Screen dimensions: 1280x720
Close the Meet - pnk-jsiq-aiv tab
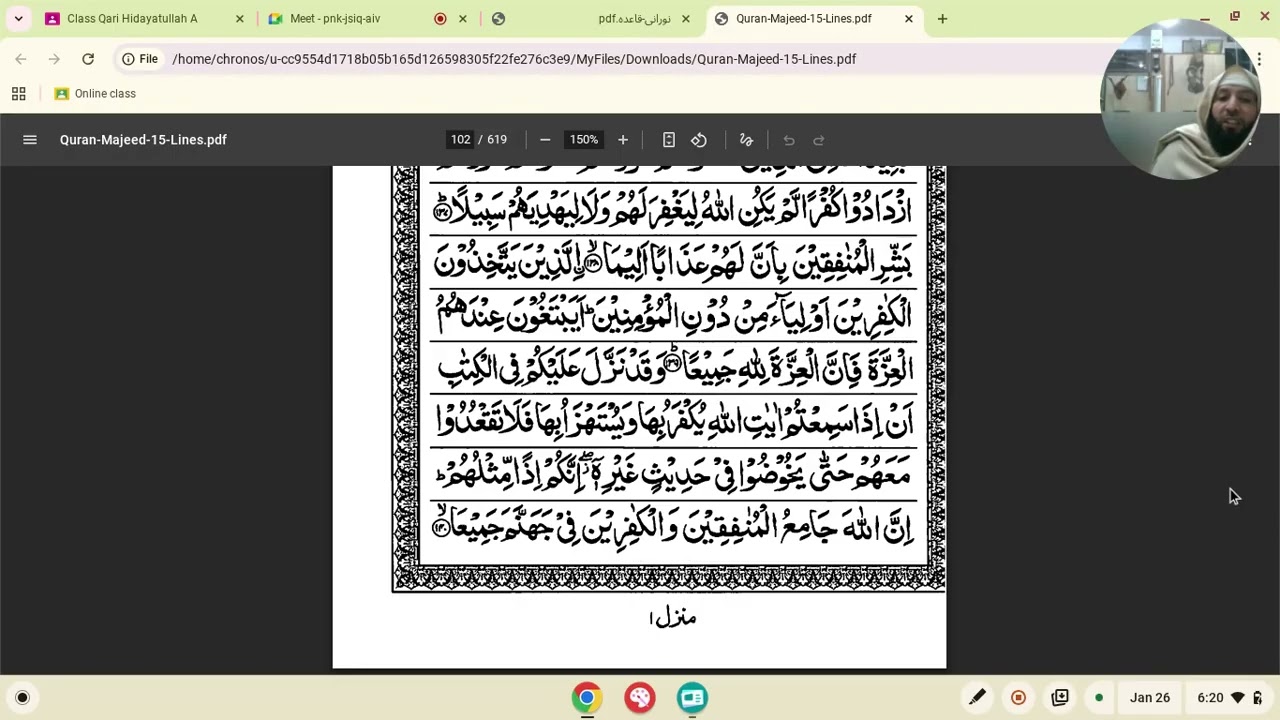462,18
